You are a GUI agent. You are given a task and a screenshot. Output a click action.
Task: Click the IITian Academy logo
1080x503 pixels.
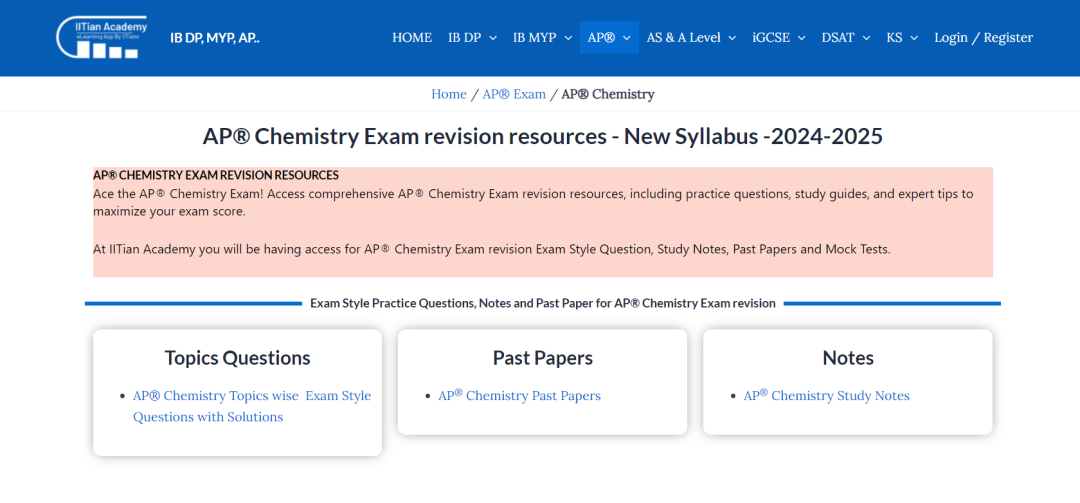point(102,38)
